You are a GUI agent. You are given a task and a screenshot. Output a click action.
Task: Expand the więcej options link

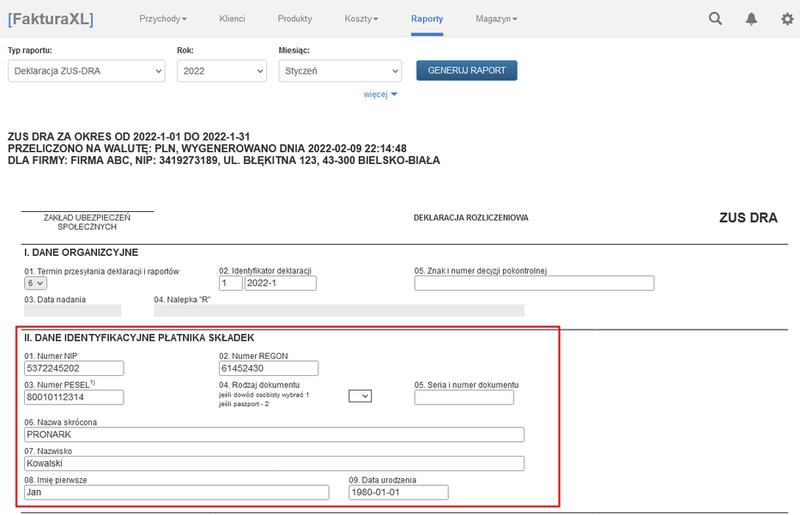click(380, 94)
